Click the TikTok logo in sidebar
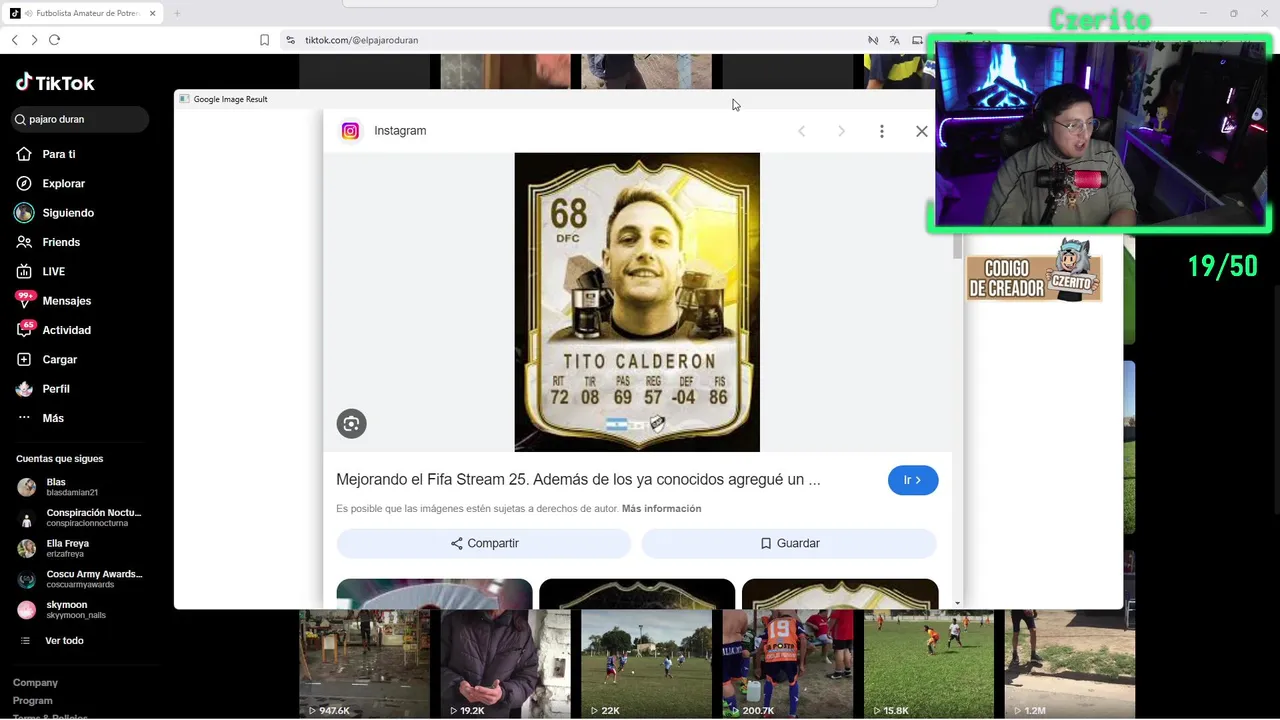 55,83
